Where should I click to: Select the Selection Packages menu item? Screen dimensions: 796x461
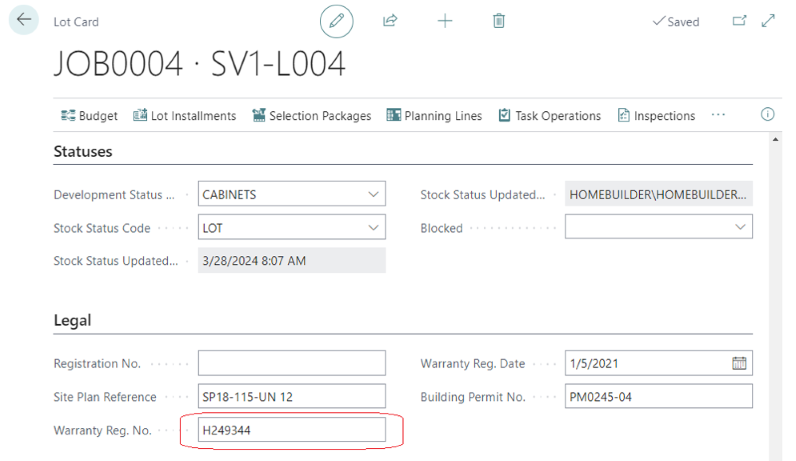click(x=311, y=116)
